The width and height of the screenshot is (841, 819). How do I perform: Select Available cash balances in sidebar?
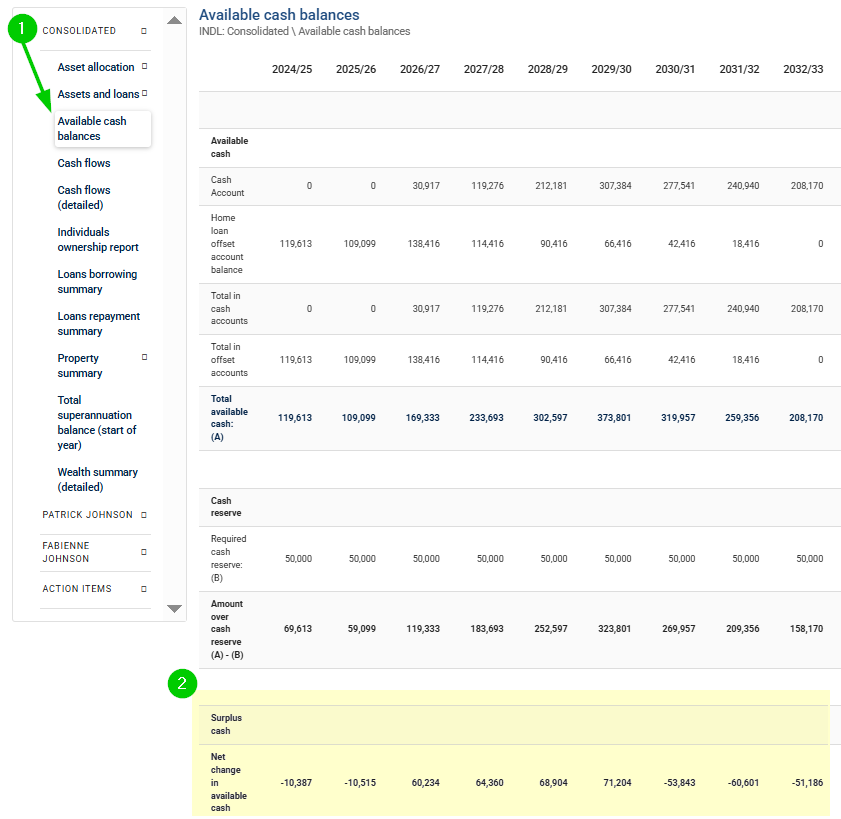pyautogui.click(x=92, y=128)
